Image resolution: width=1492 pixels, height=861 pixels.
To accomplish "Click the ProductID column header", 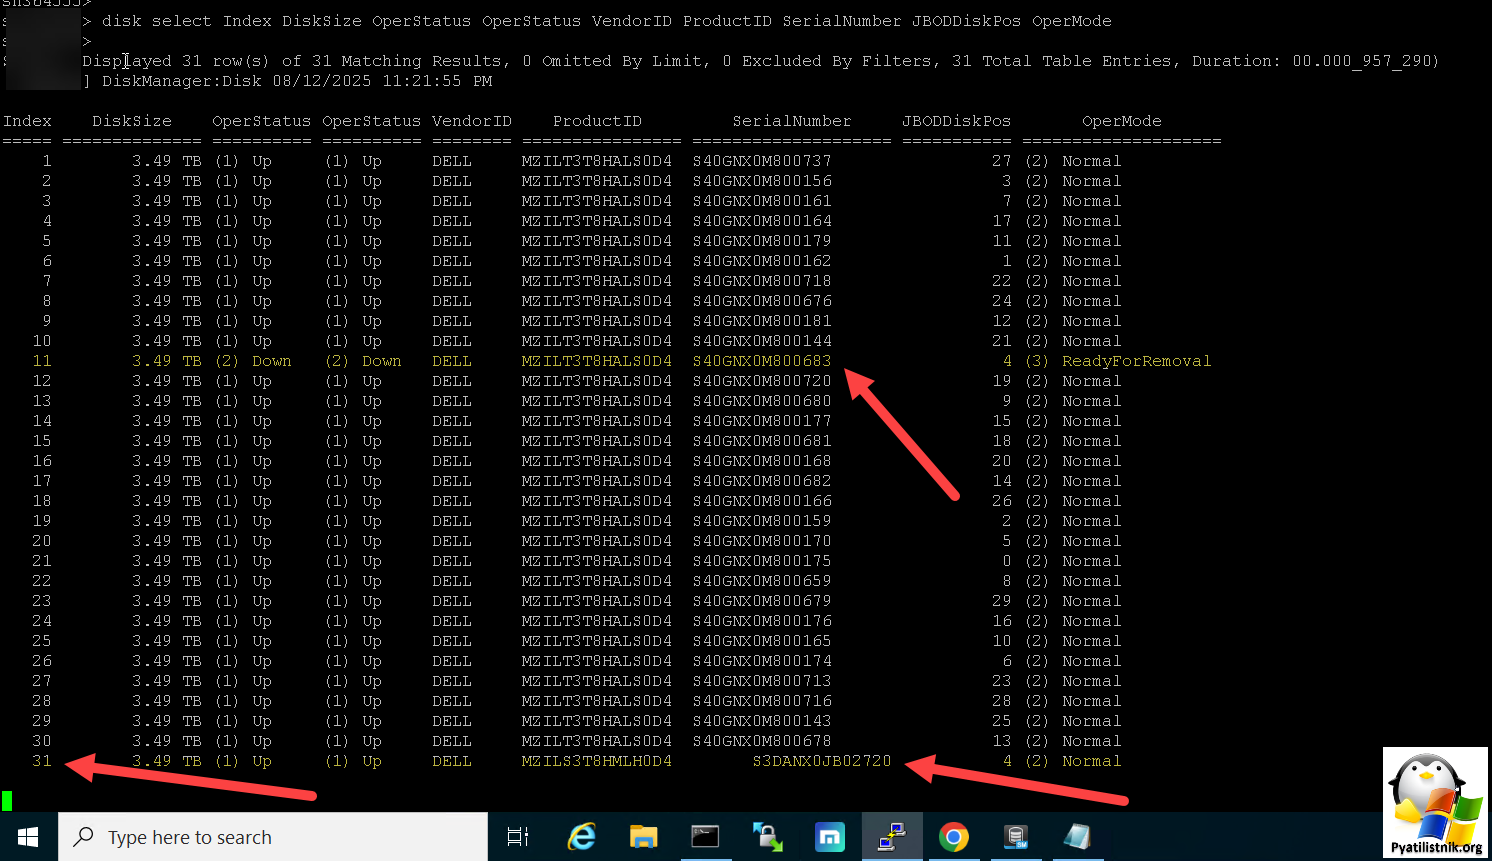I will (597, 121).
